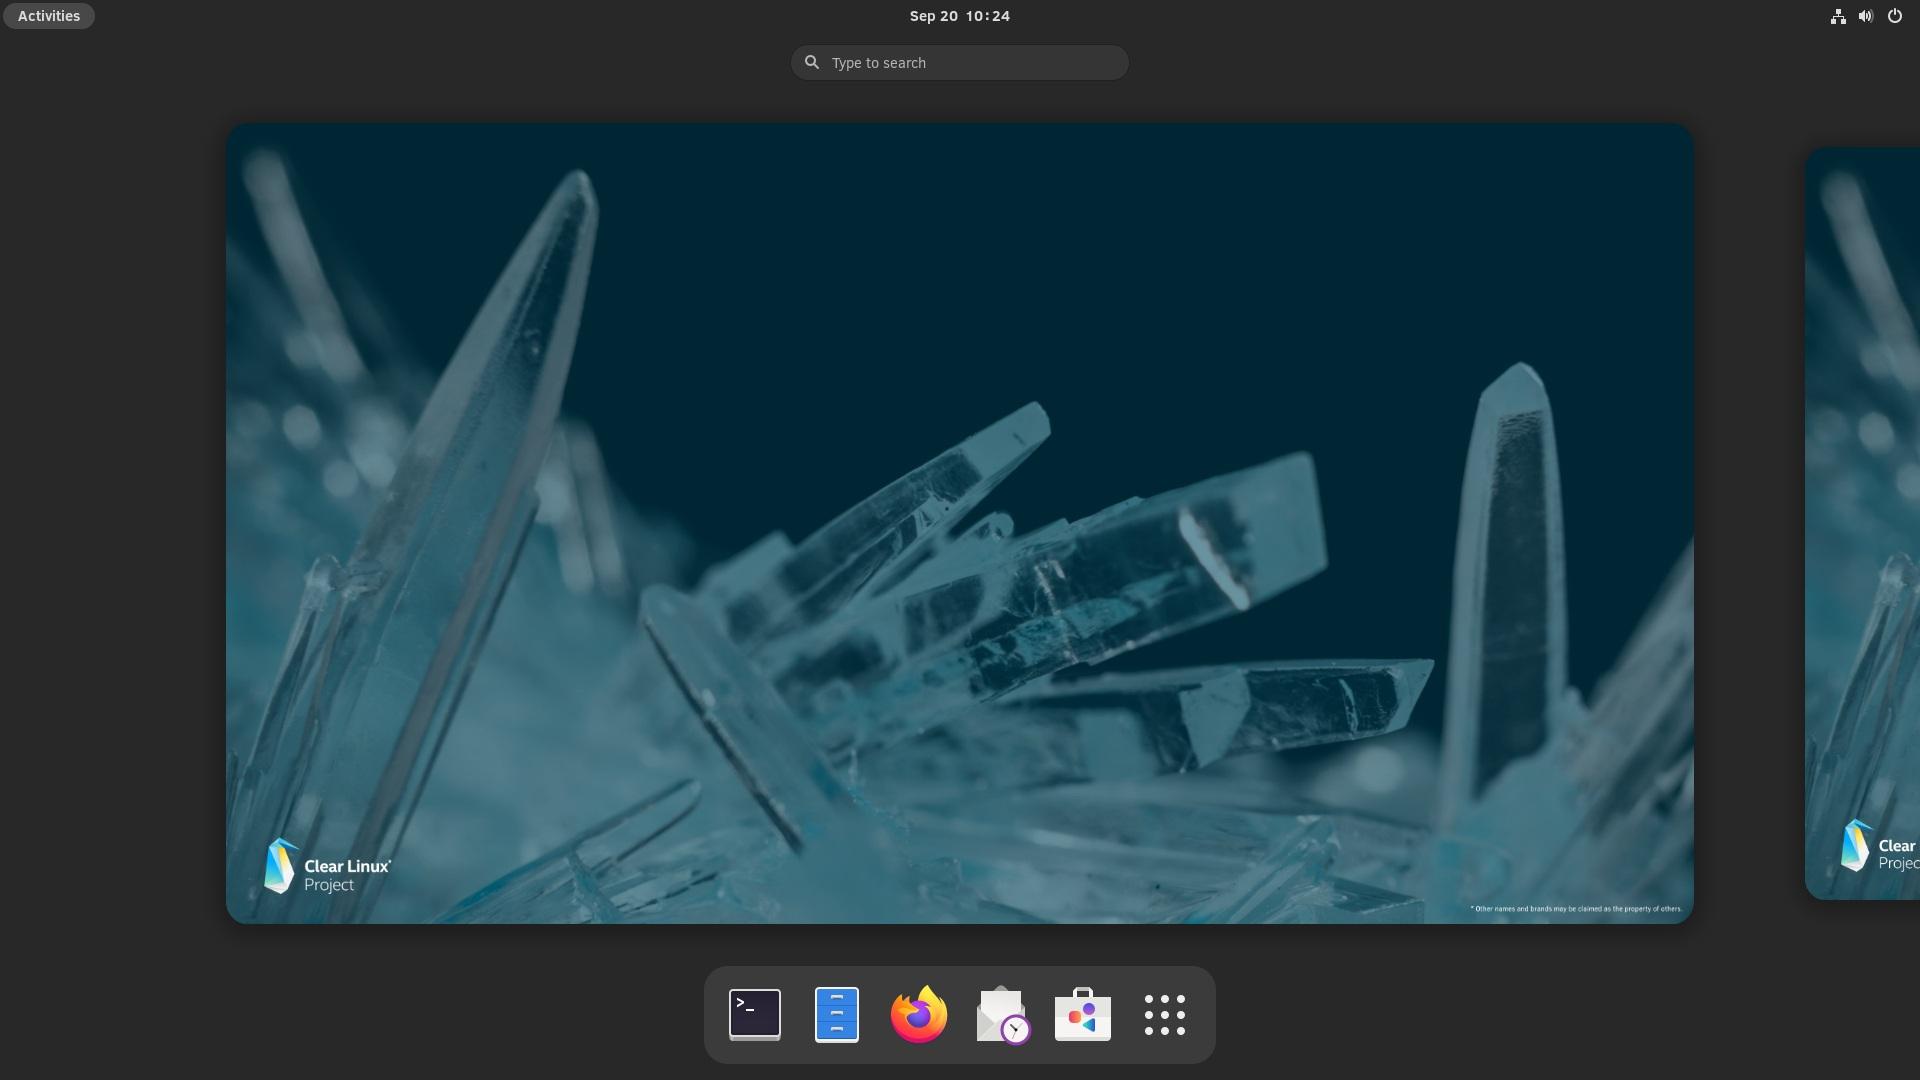
Task: Select the main Clear Linux workspace preview
Action: coord(959,522)
